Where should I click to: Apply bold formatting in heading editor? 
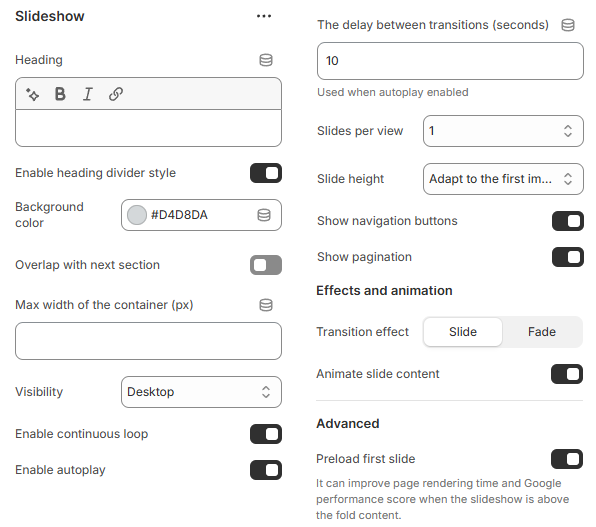[60, 94]
